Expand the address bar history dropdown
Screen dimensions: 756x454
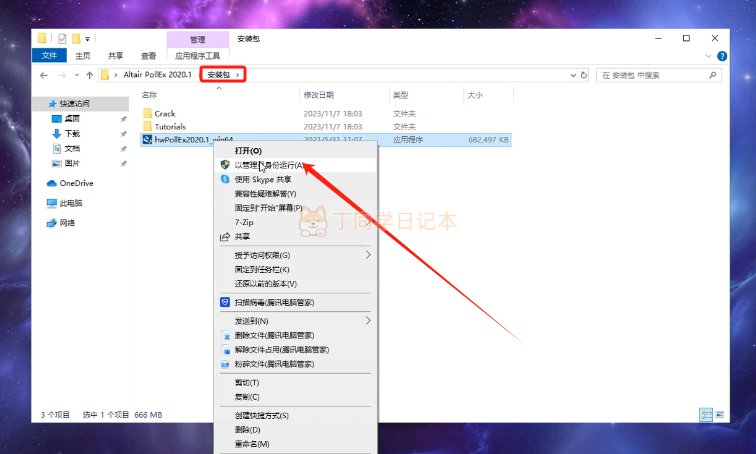573,75
